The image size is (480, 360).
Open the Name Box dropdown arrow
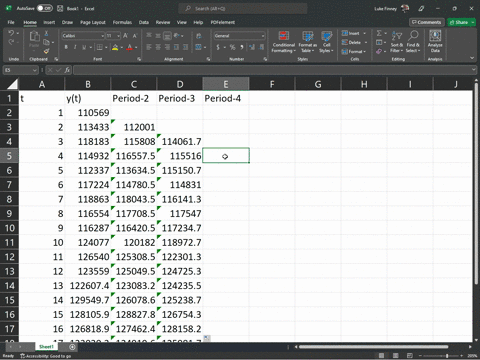coord(34,70)
